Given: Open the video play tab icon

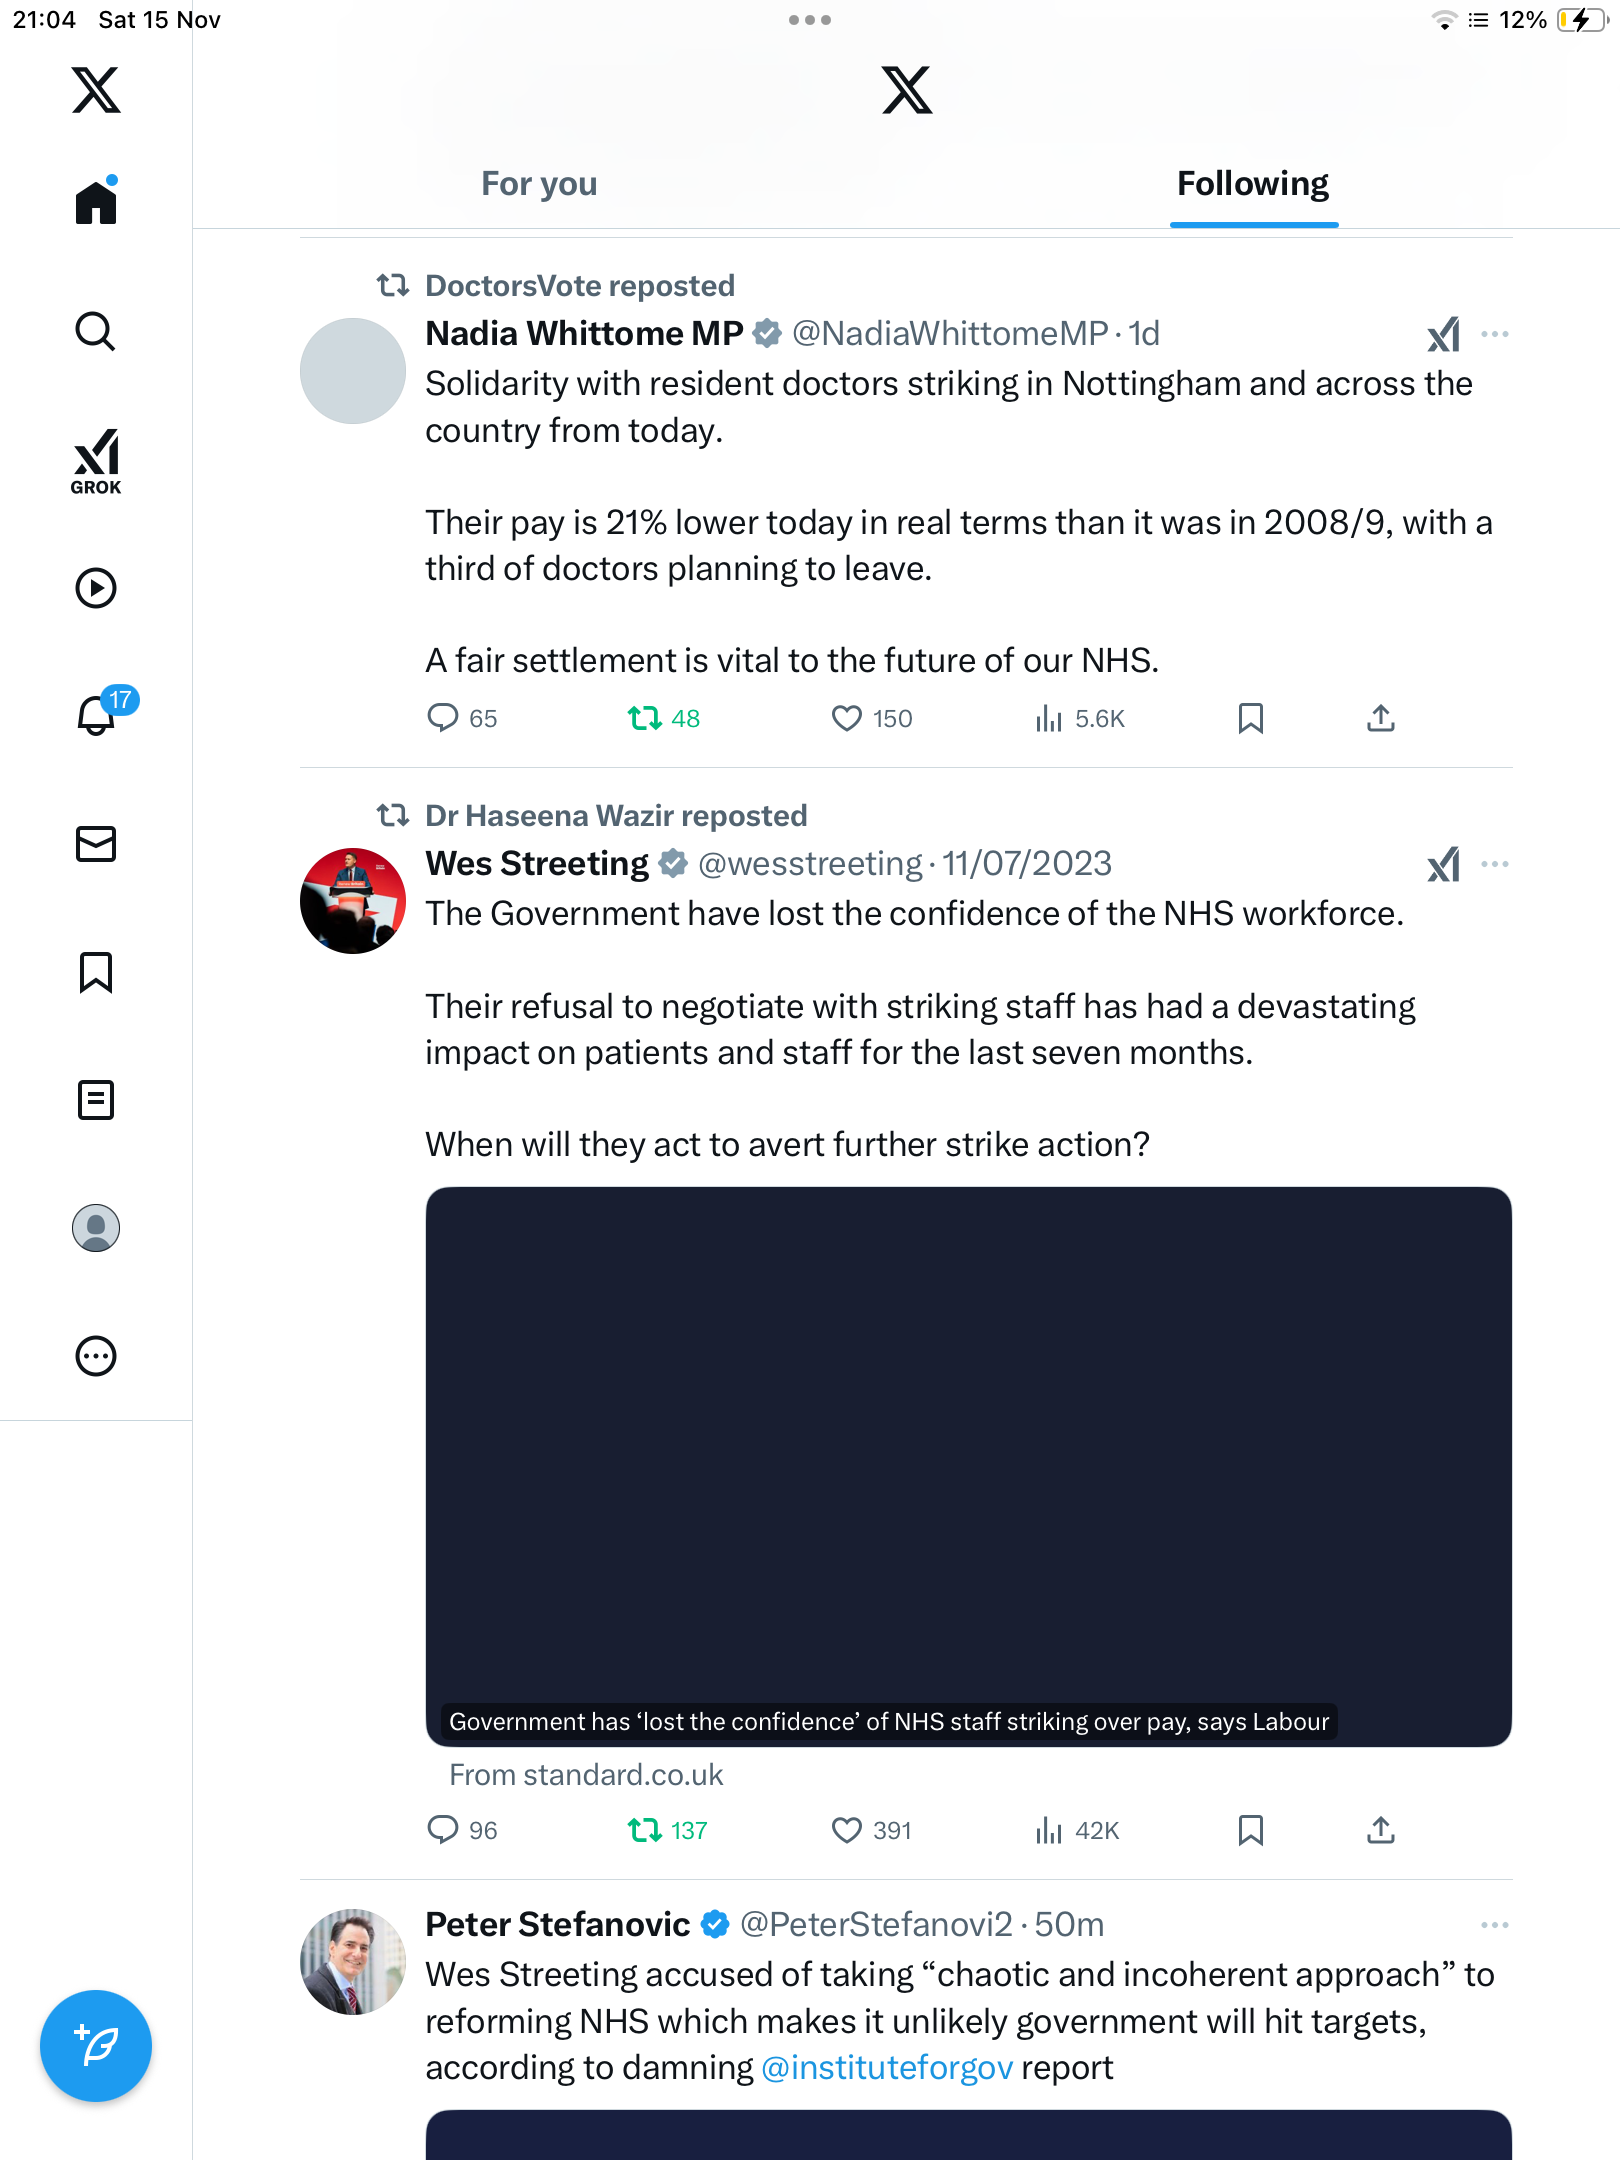Looking at the screenshot, I should point(96,588).
